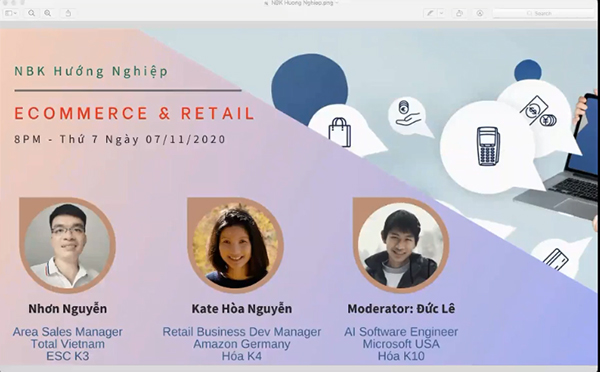The width and height of the screenshot is (600, 372).
Task: Click the card payment terminal icon
Action: (488, 147)
